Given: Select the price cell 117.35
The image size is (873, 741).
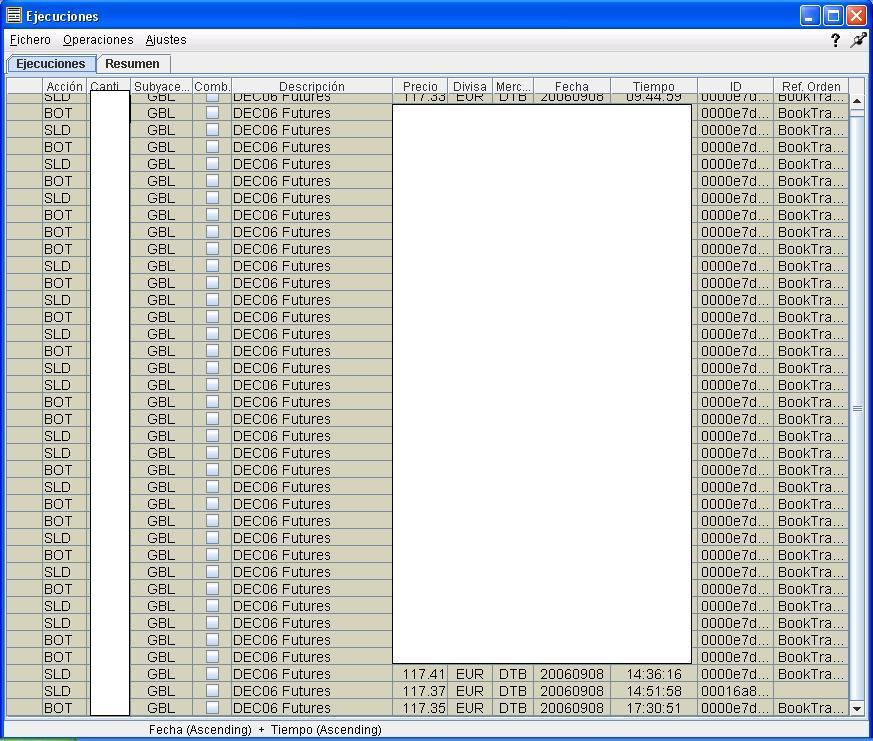Looking at the screenshot, I should [420, 708].
